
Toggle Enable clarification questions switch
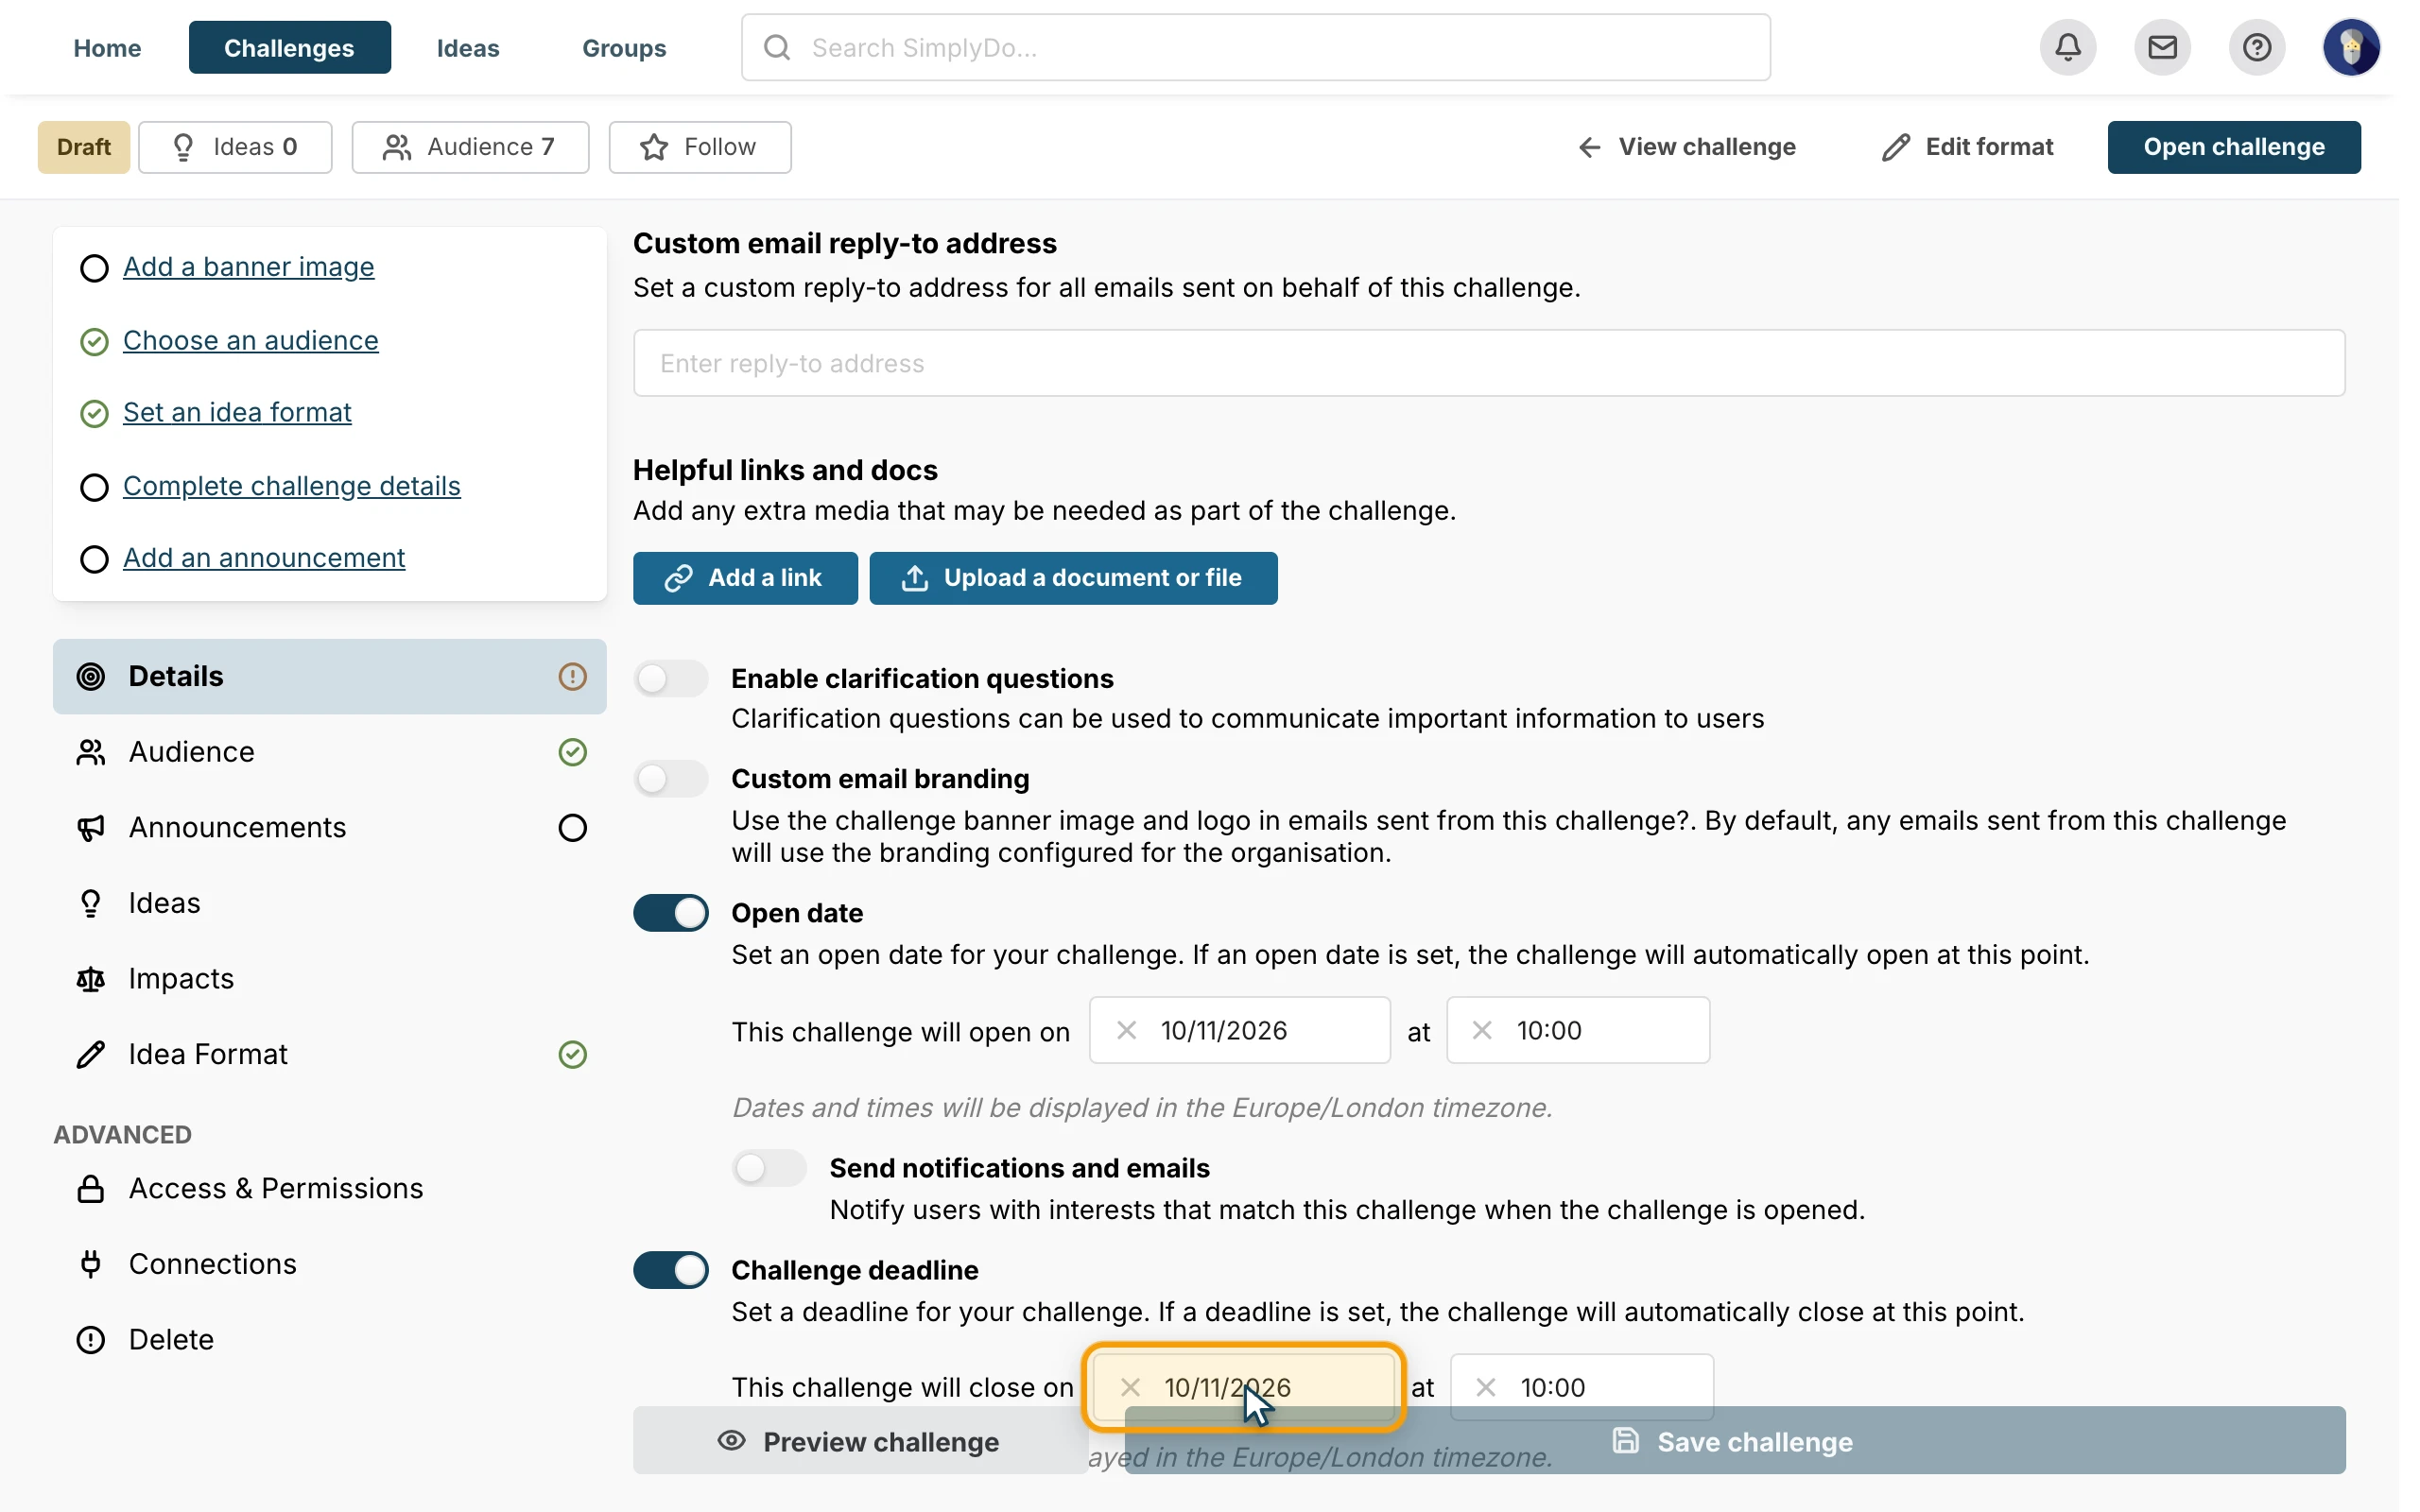(671, 679)
